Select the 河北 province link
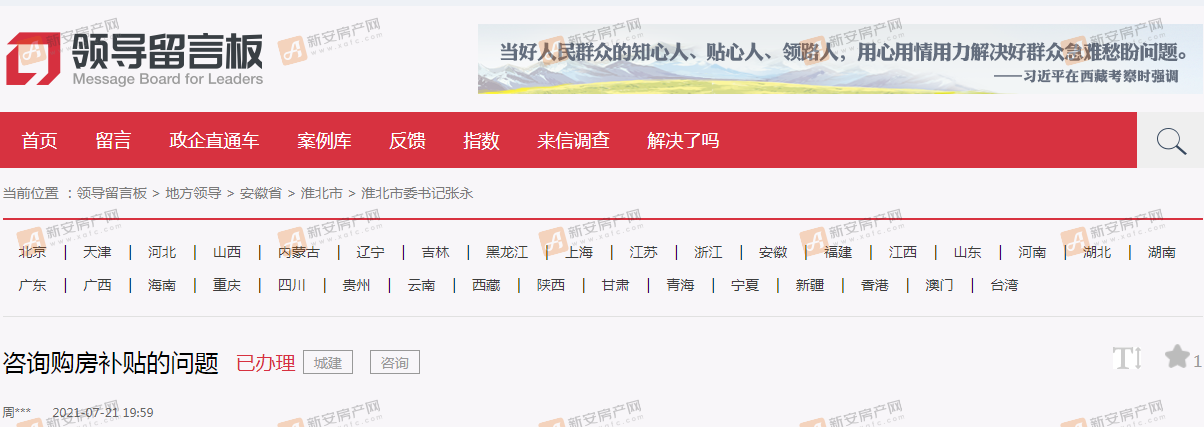 pos(162,252)
